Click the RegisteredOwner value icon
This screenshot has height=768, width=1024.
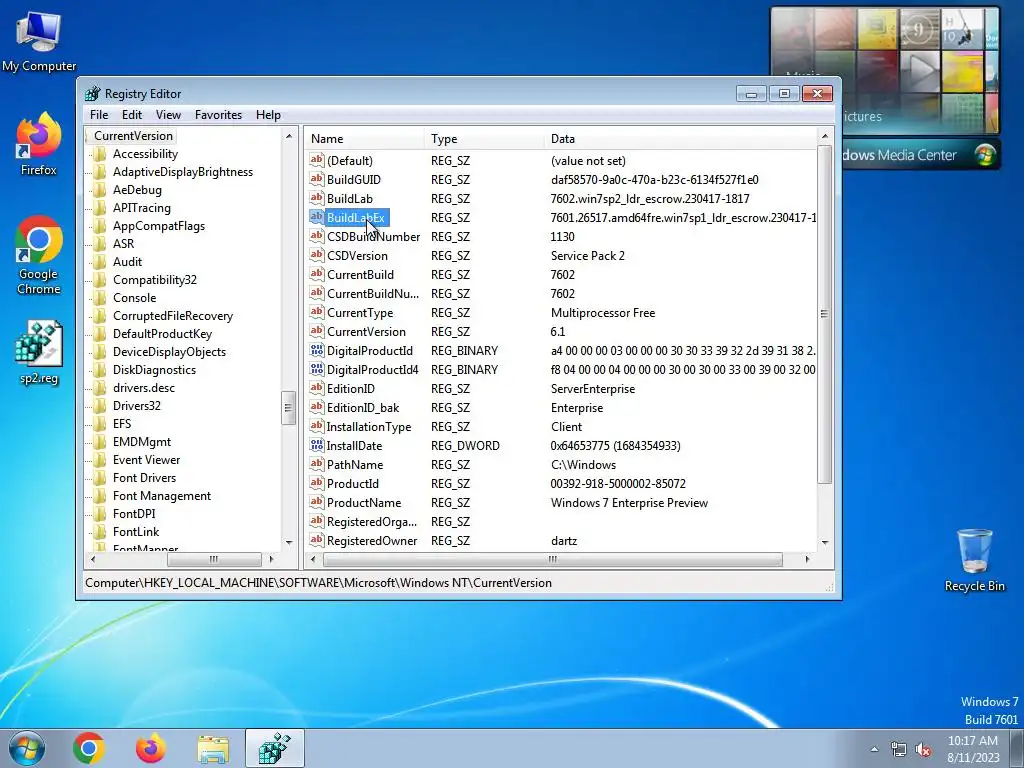[x=317, y=540]
